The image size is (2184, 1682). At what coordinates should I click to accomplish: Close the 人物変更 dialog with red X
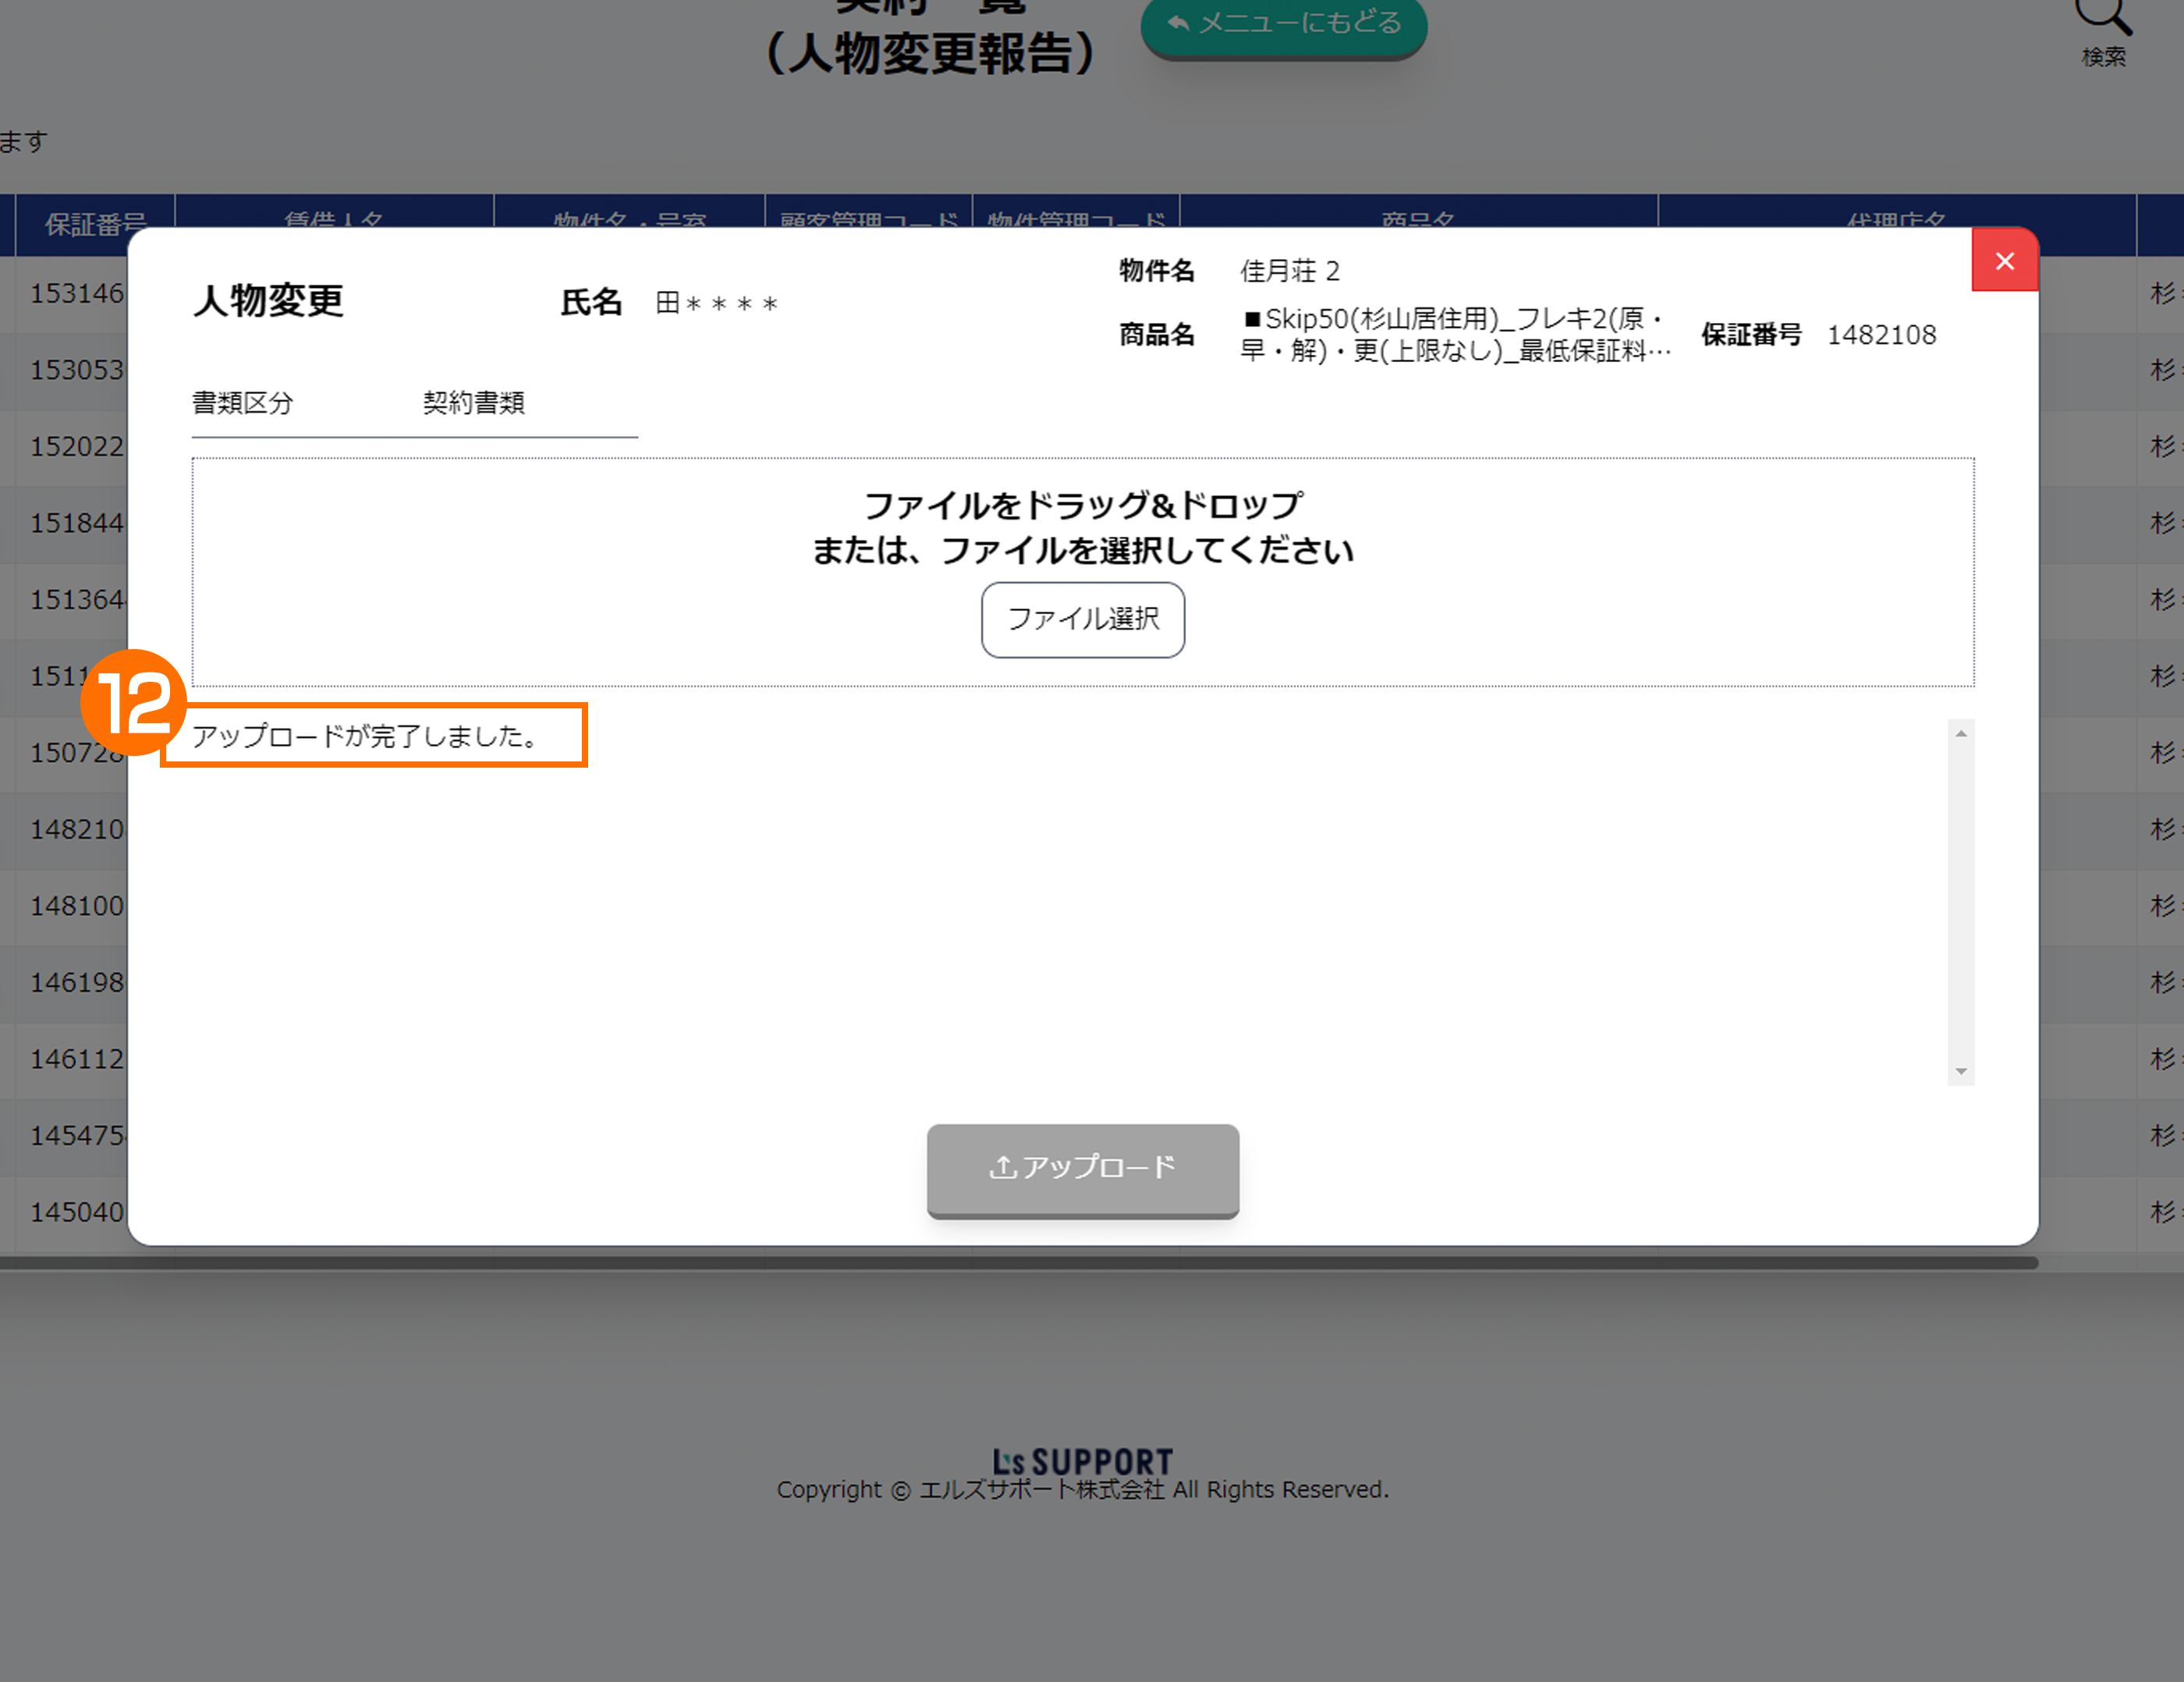2004,261
